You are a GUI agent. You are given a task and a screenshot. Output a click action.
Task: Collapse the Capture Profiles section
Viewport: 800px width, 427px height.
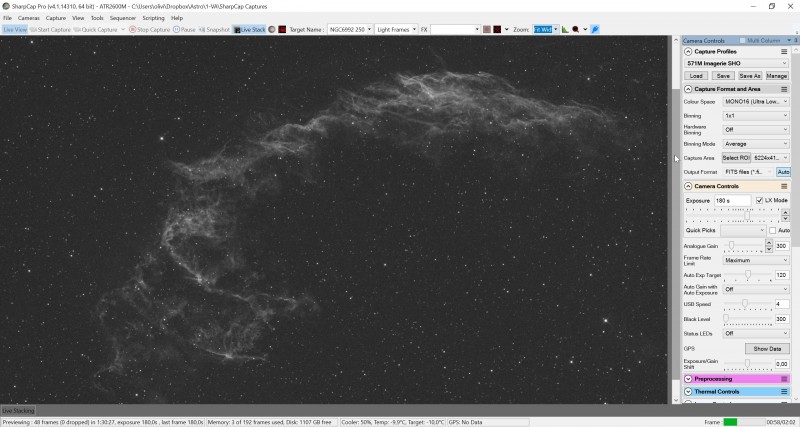point(688,52)
